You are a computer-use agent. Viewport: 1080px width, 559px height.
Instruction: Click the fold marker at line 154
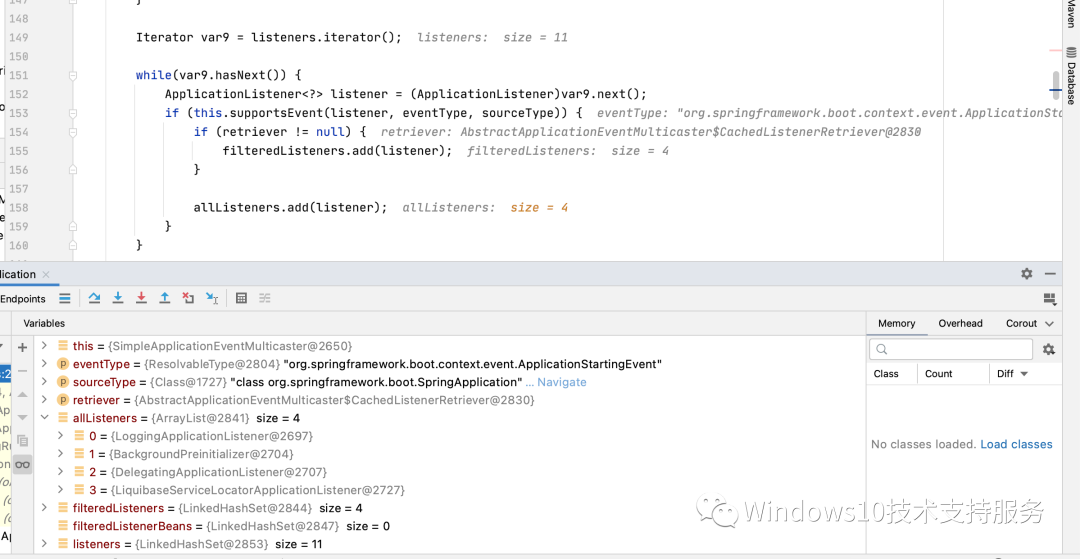point(73,131)
